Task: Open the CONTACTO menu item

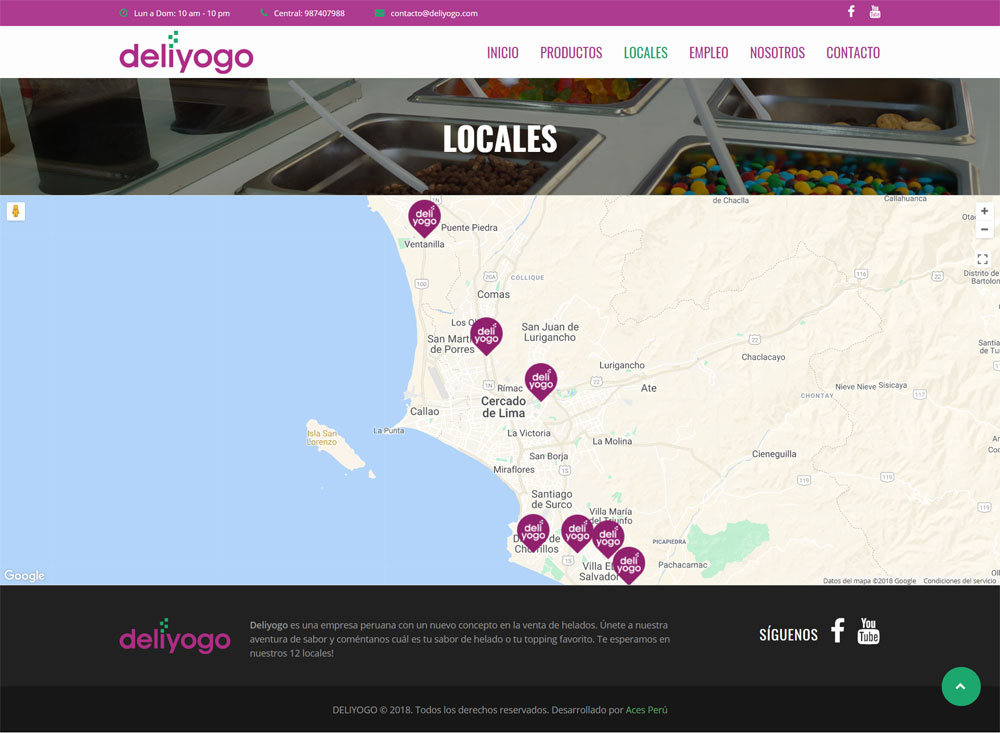Action: [853, 53]
